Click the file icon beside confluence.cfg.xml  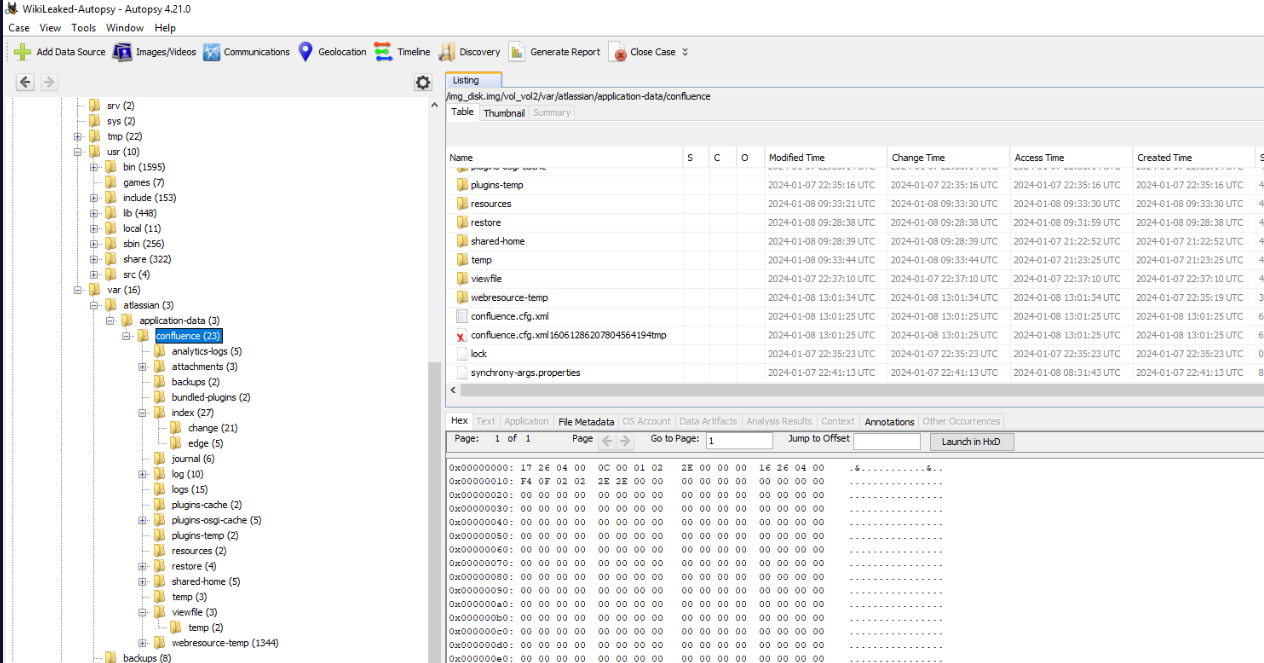coord(462,316)
